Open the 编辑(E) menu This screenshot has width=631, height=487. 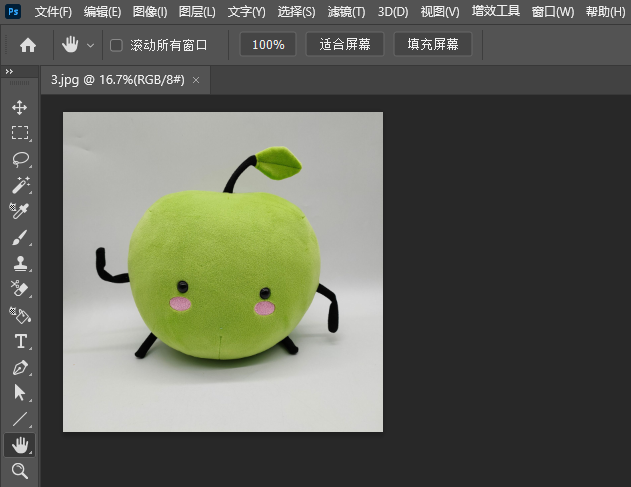pos(102,12)
